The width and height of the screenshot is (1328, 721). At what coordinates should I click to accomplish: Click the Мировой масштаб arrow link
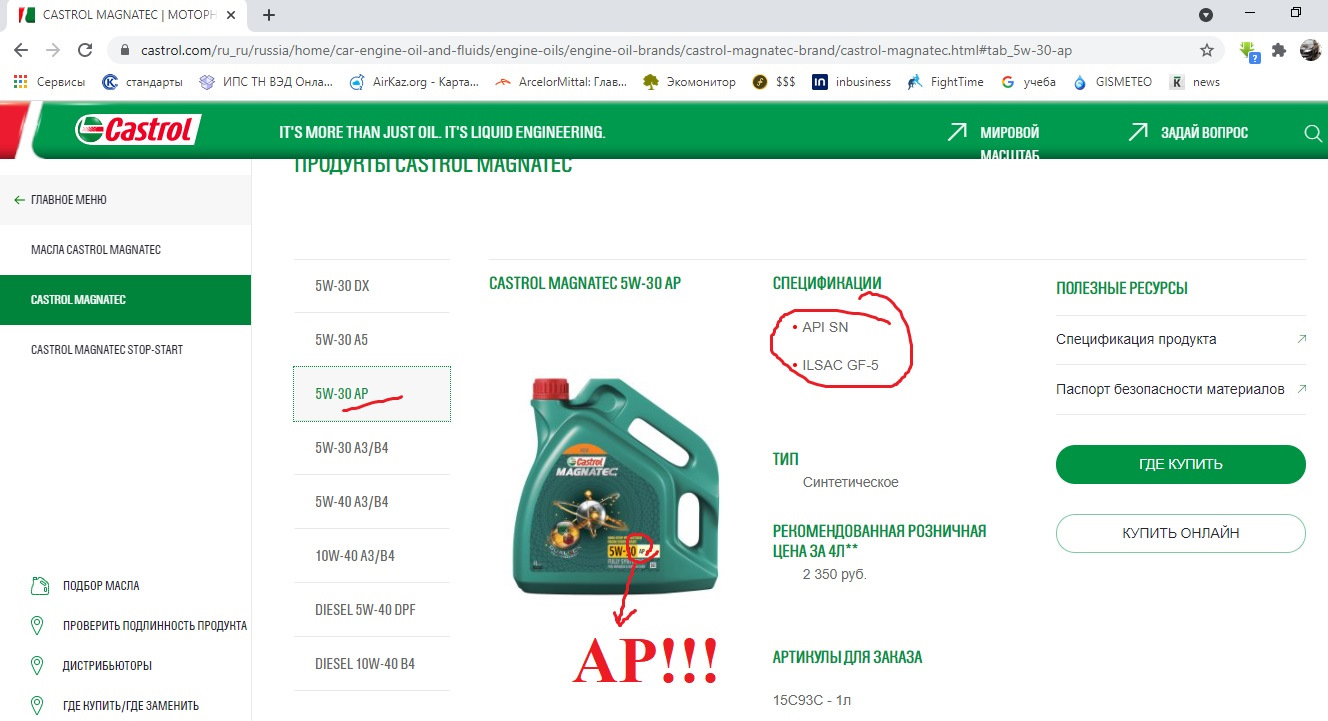coord(993,142)
